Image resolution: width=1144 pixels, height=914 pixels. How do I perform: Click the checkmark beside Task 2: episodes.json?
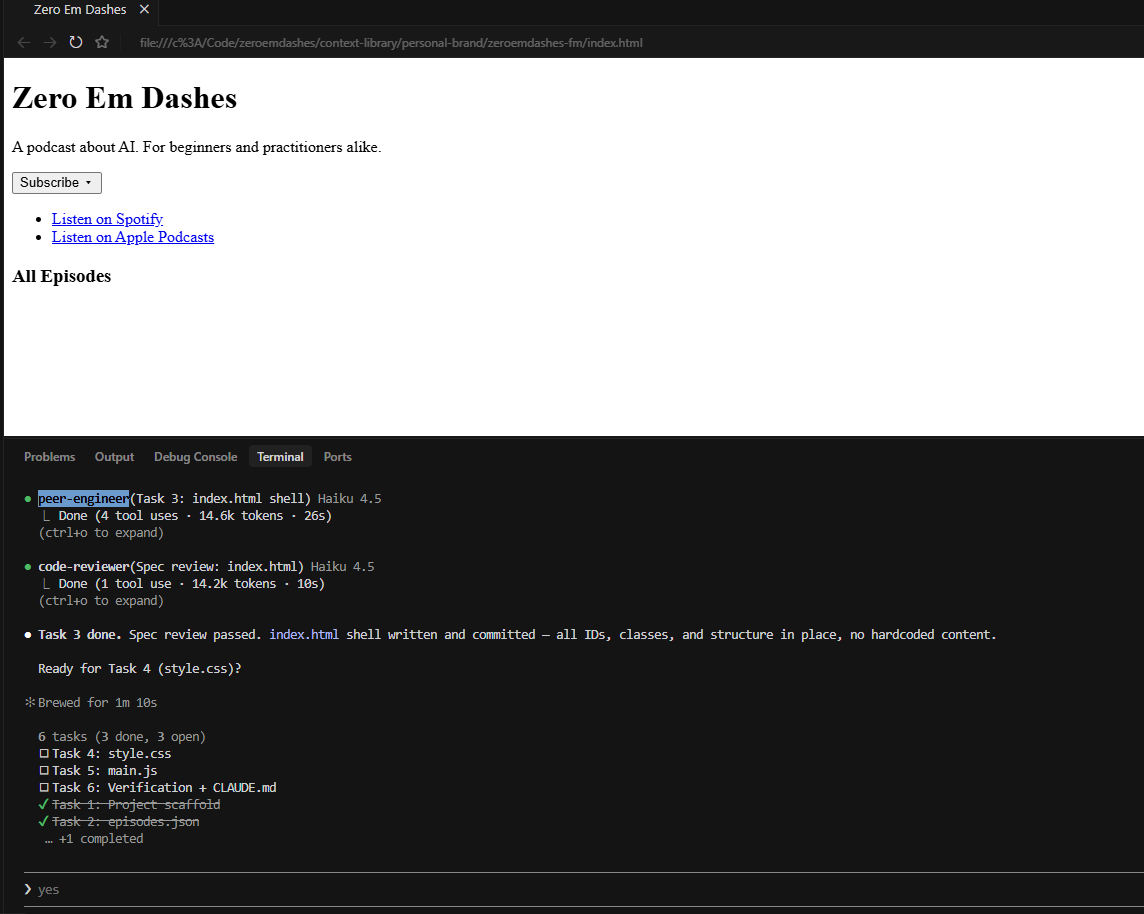pos(43,821)
